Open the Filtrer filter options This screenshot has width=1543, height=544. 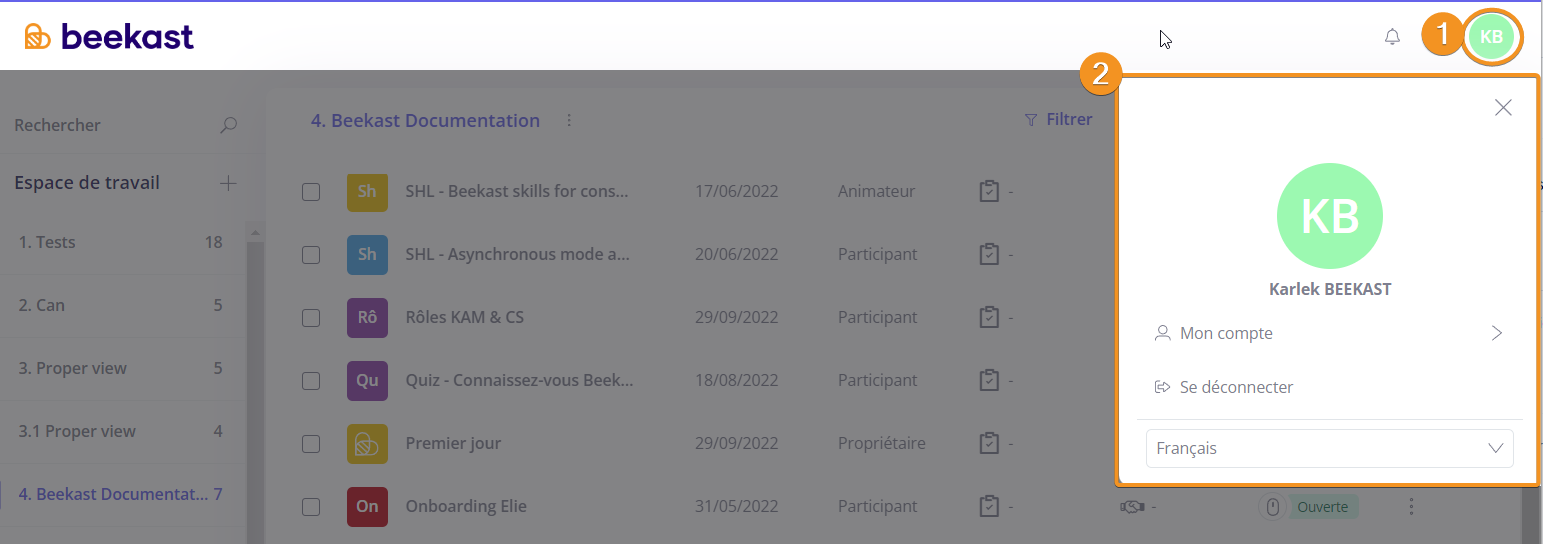click(1059, 119)
